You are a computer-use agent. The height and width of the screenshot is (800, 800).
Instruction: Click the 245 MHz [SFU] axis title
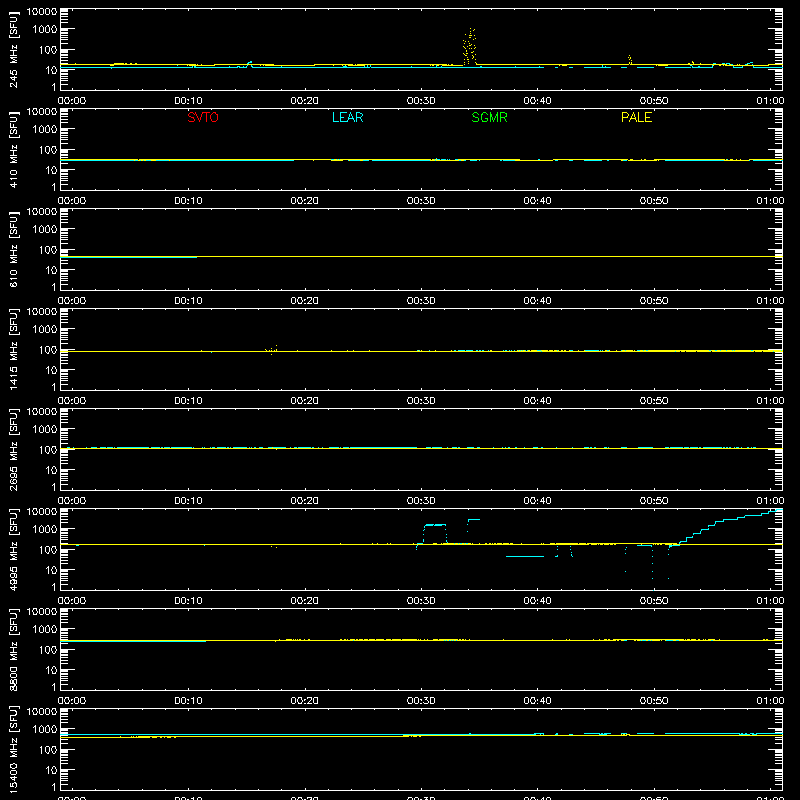click(x=13, y=49)
